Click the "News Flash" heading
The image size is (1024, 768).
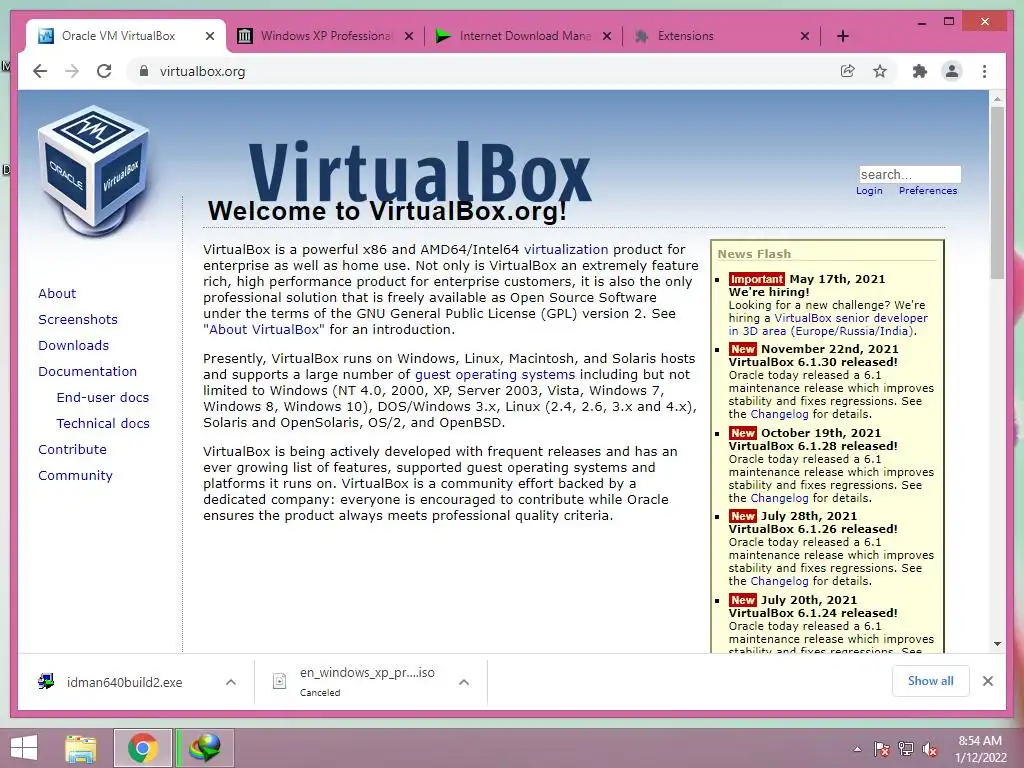click(x=754, y=254)
